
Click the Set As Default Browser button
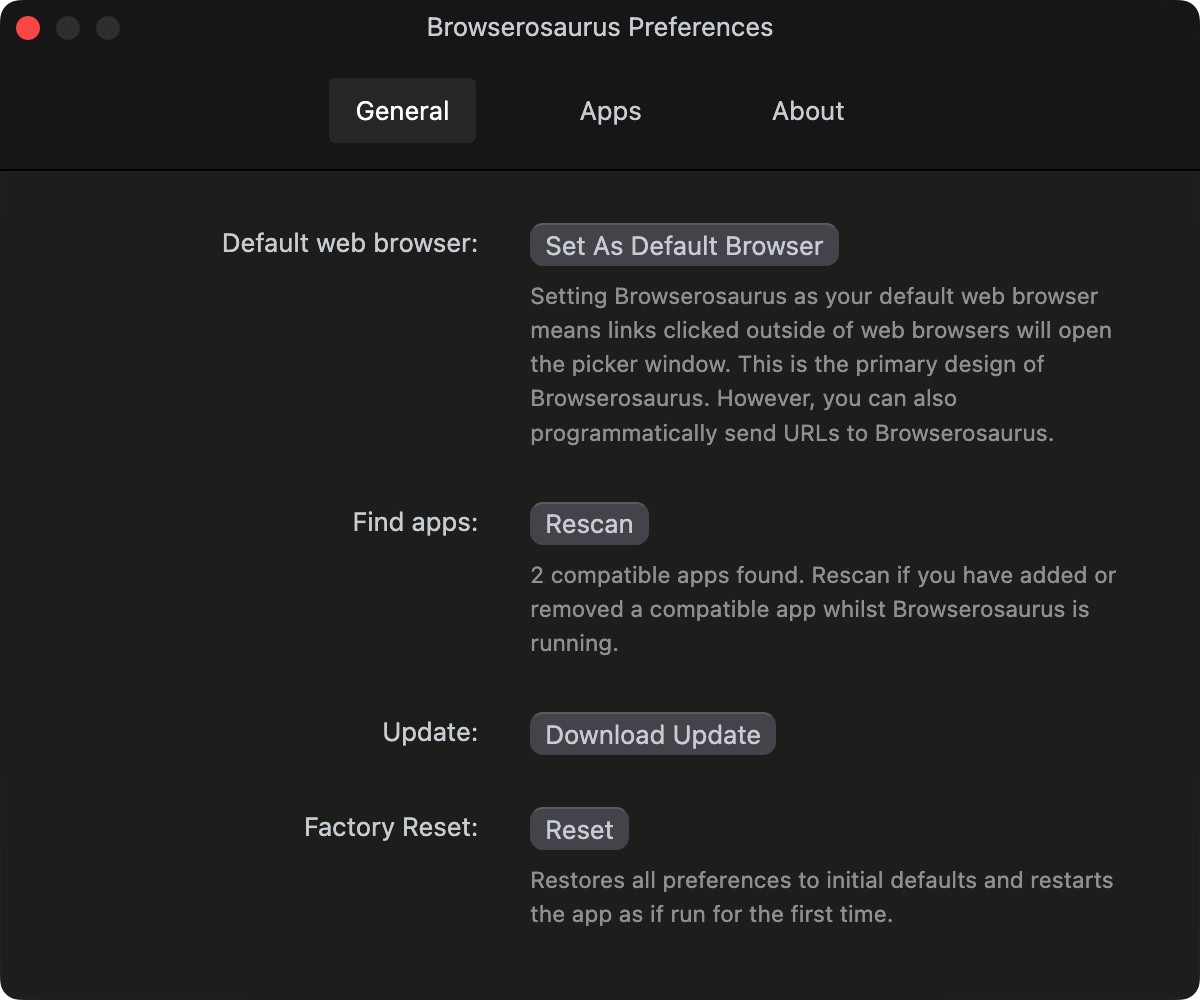click(x=683, y=245)
